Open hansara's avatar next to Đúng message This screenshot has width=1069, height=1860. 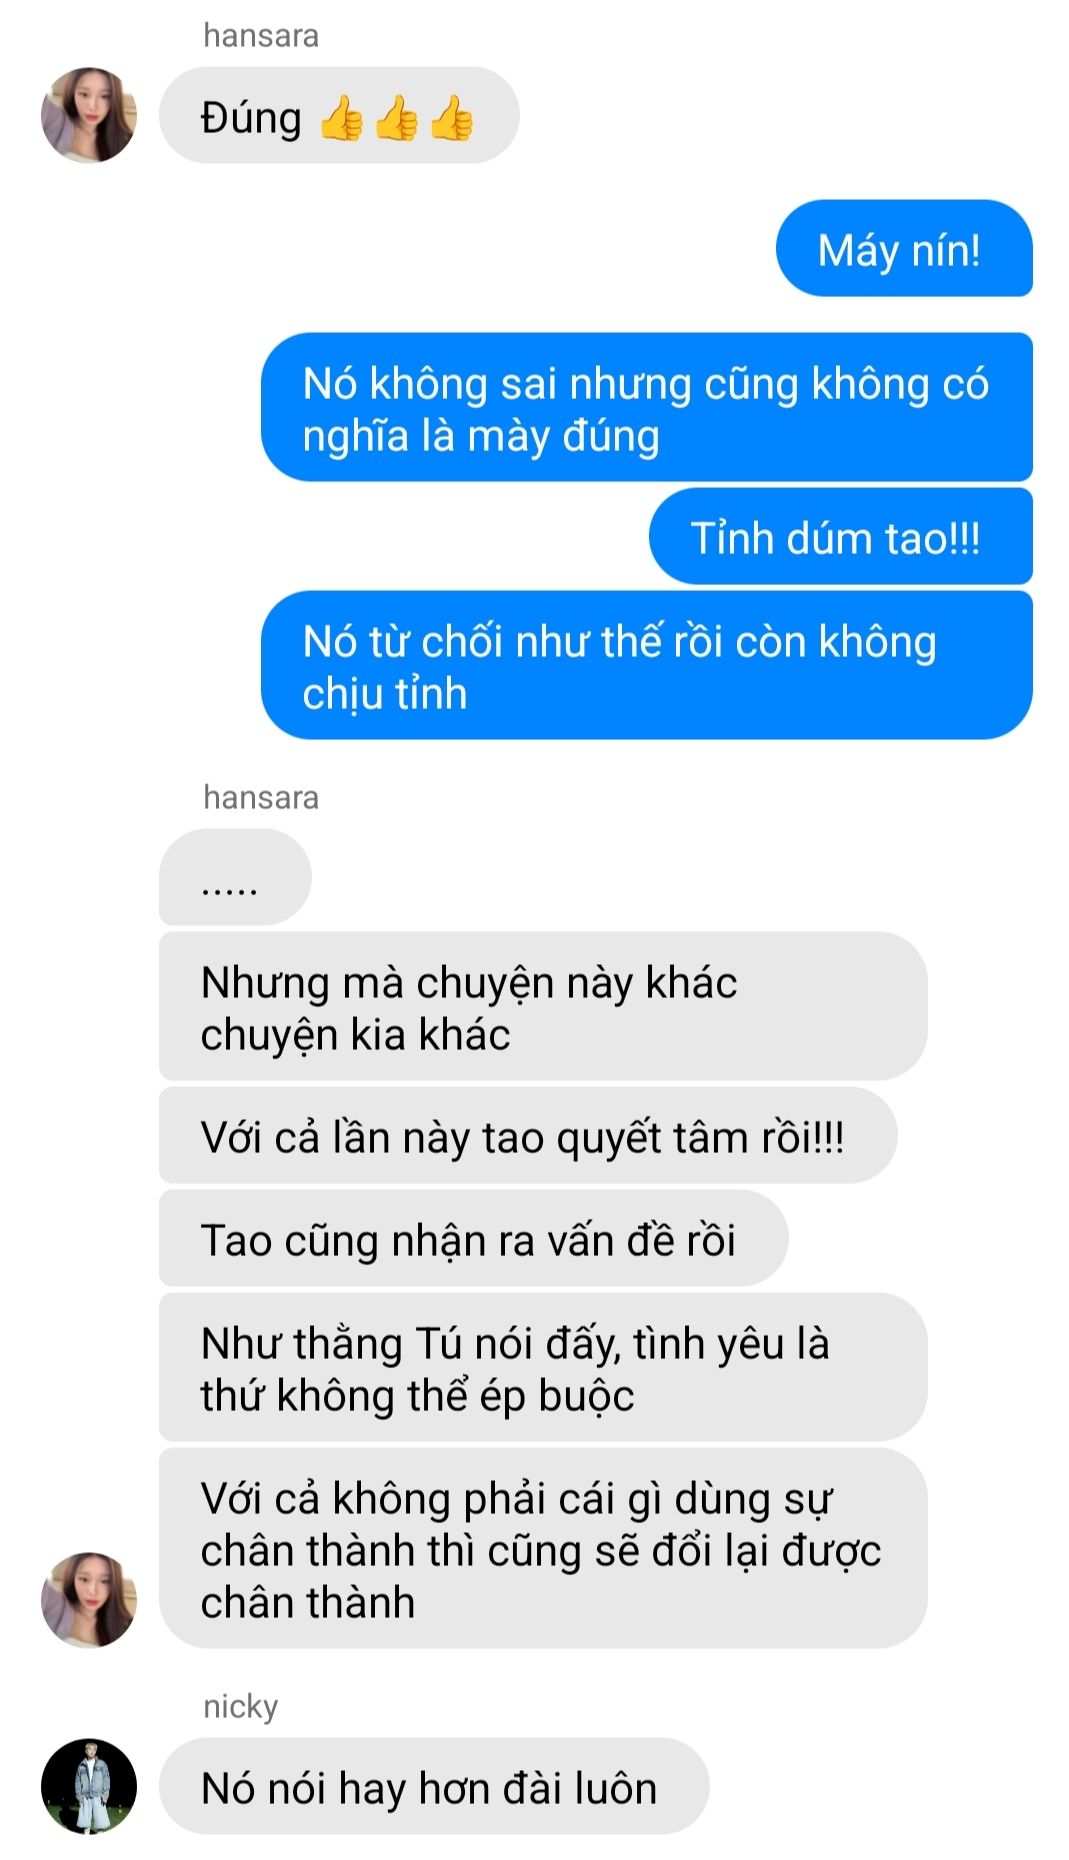click(x=88, y=115)
